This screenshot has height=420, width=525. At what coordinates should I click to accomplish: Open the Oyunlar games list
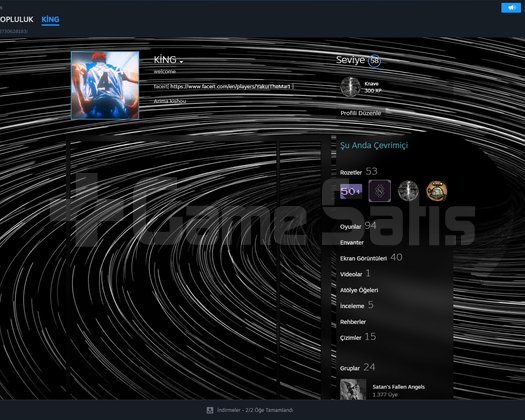[x=351, y=227]
